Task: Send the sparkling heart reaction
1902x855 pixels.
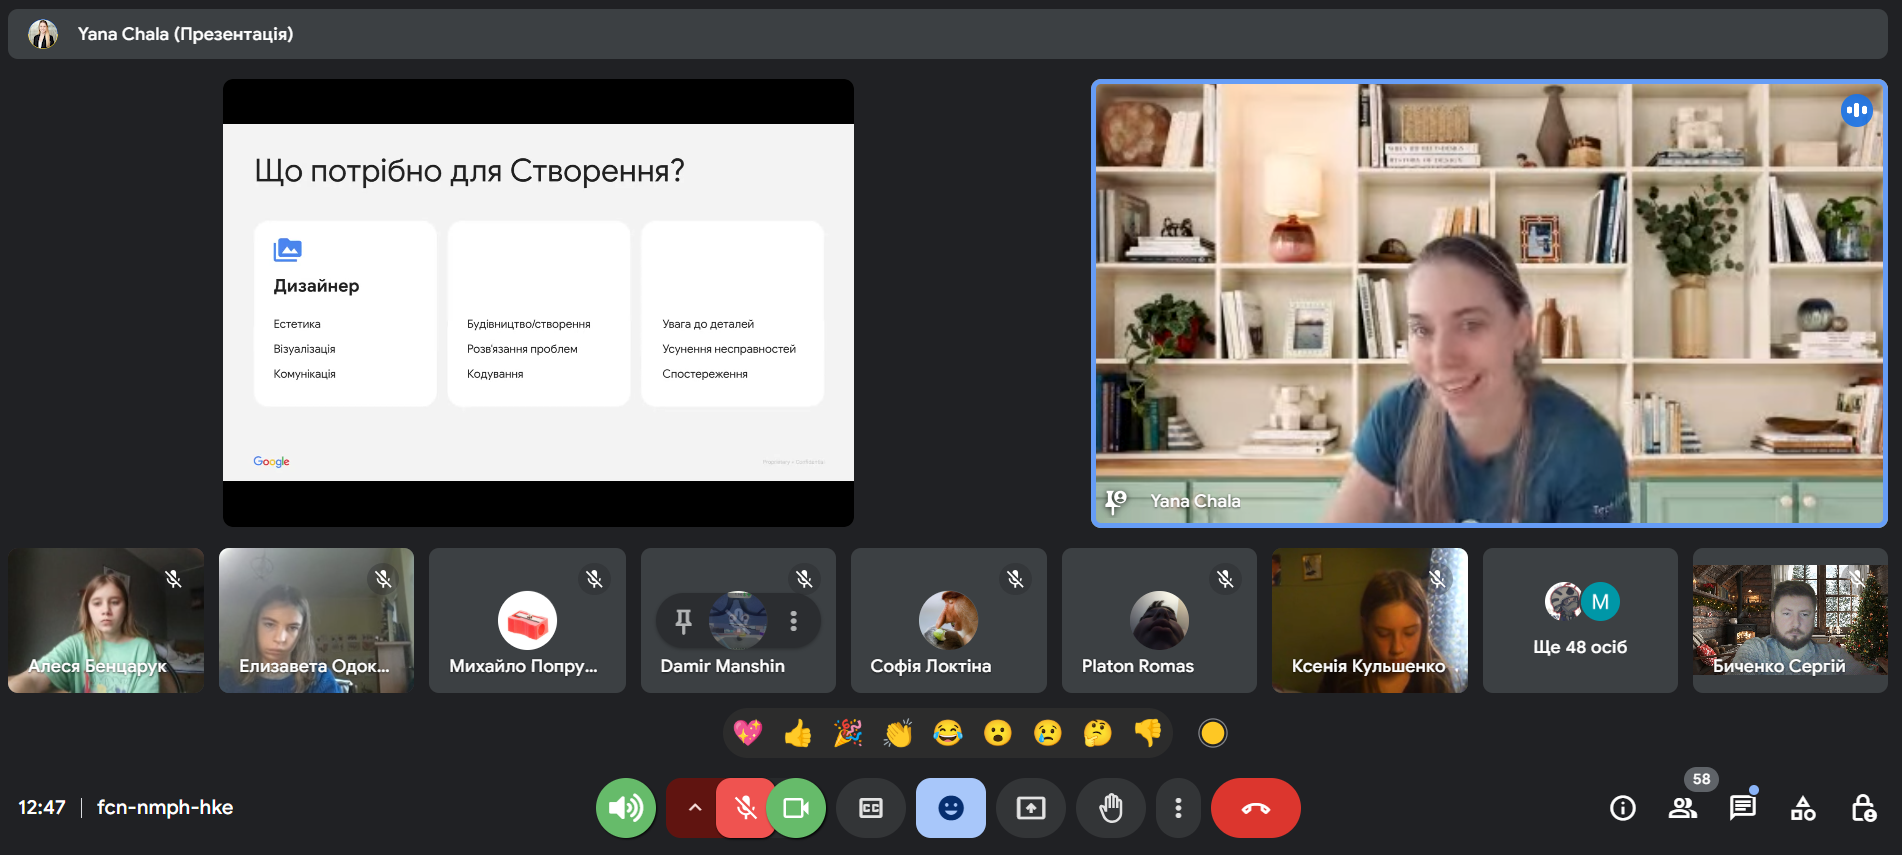Action: coord(747,734)
